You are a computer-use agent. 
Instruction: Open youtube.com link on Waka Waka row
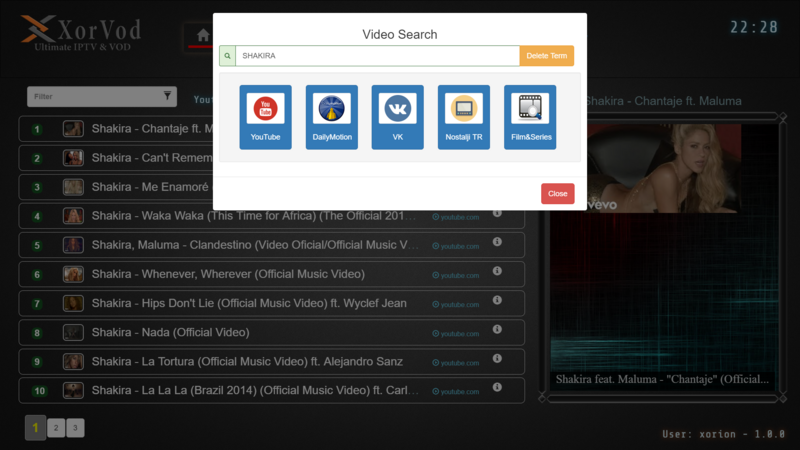(456, 217)
